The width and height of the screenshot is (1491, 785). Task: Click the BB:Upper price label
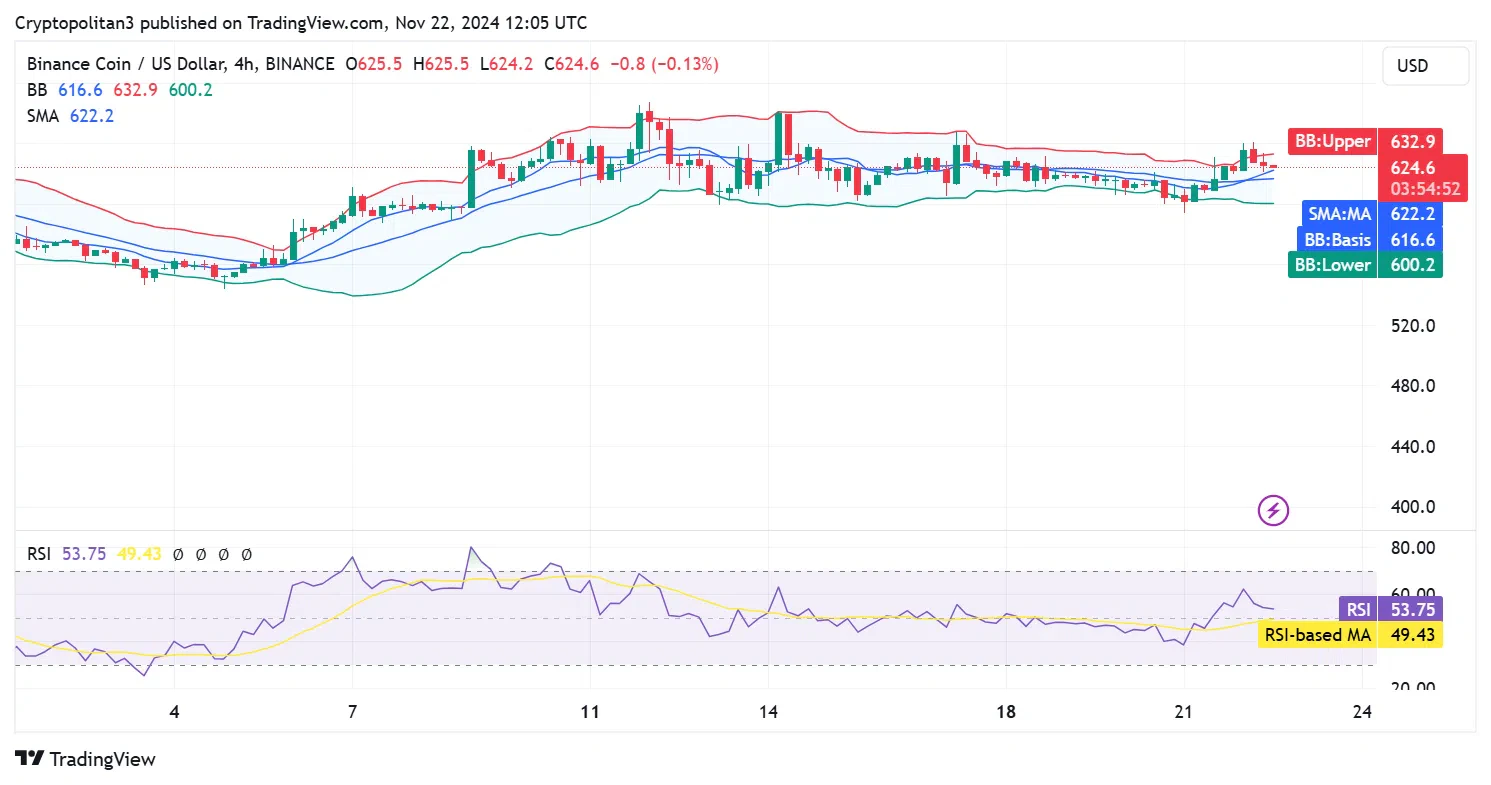click(x=1332, y=141)
